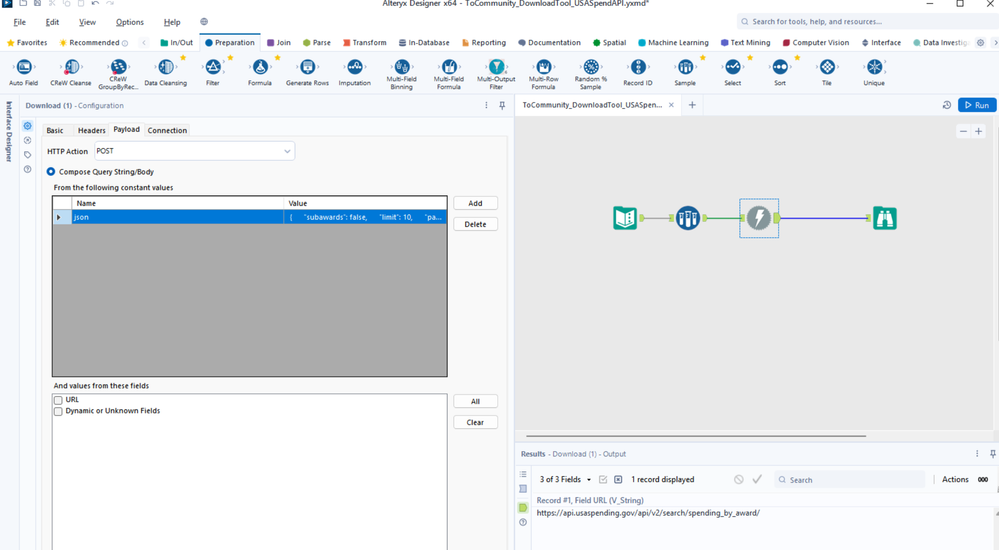The image size is (999, 550).
Task: Click the global search field
Action: click(x=866, y=22)
